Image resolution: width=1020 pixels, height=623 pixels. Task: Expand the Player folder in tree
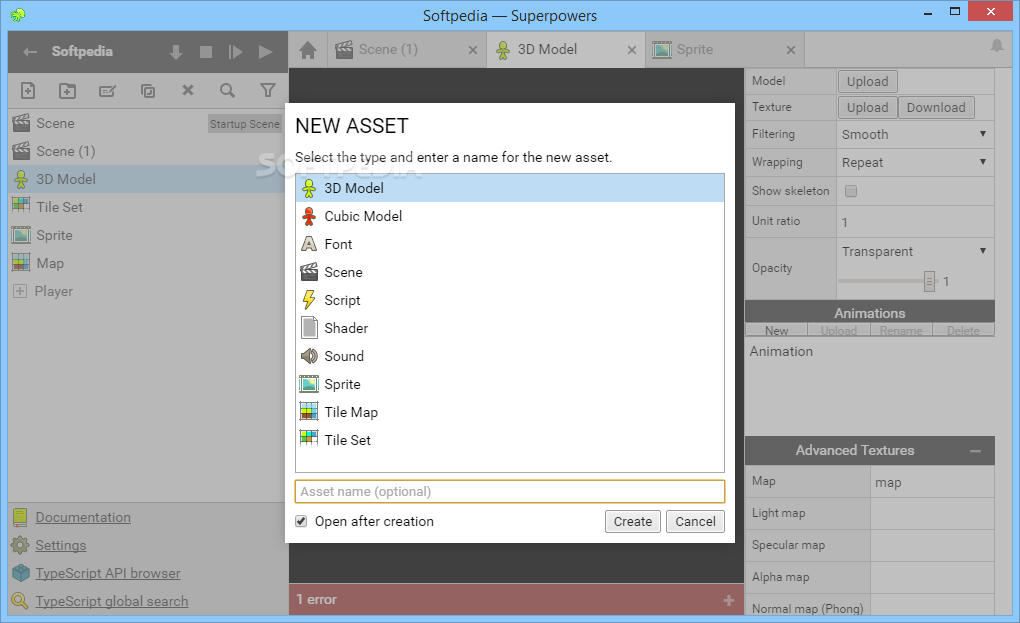(20, 291)
